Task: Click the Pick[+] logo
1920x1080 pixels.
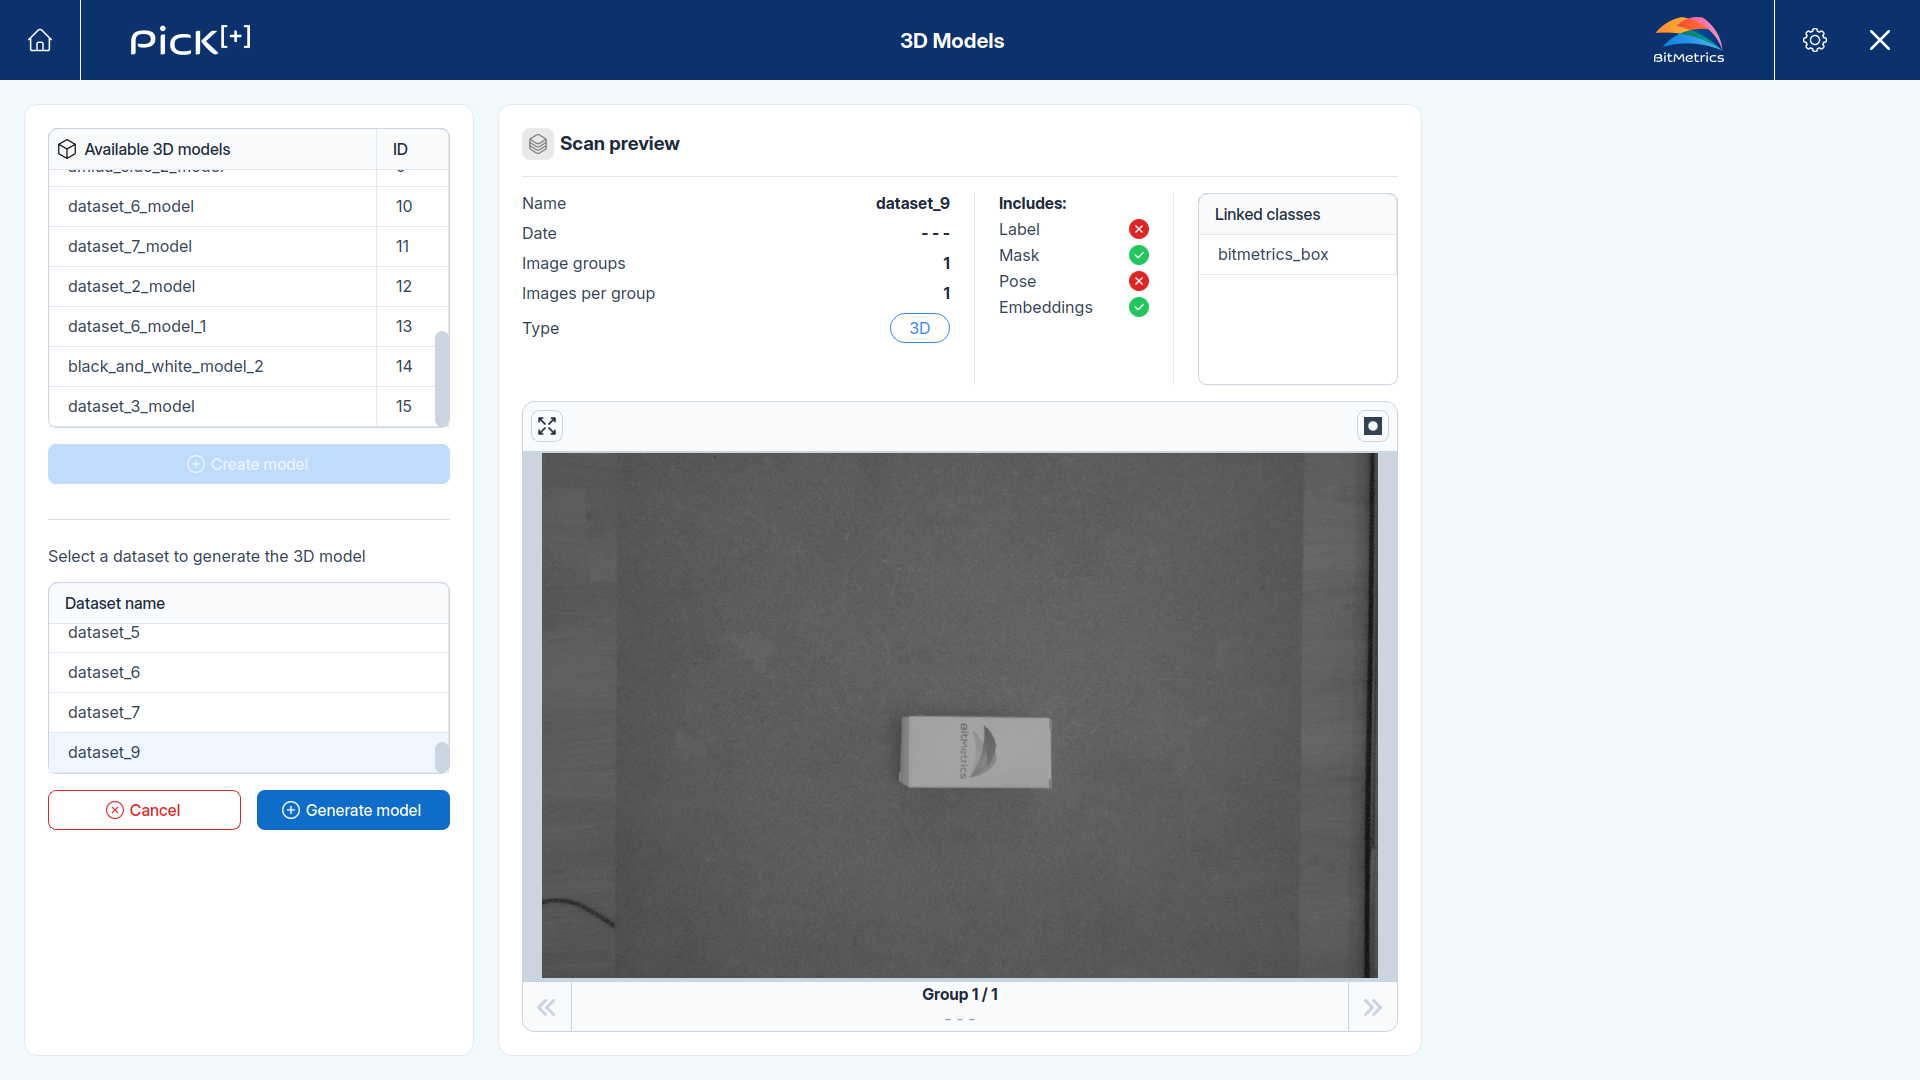Action: tap(190, 40)
